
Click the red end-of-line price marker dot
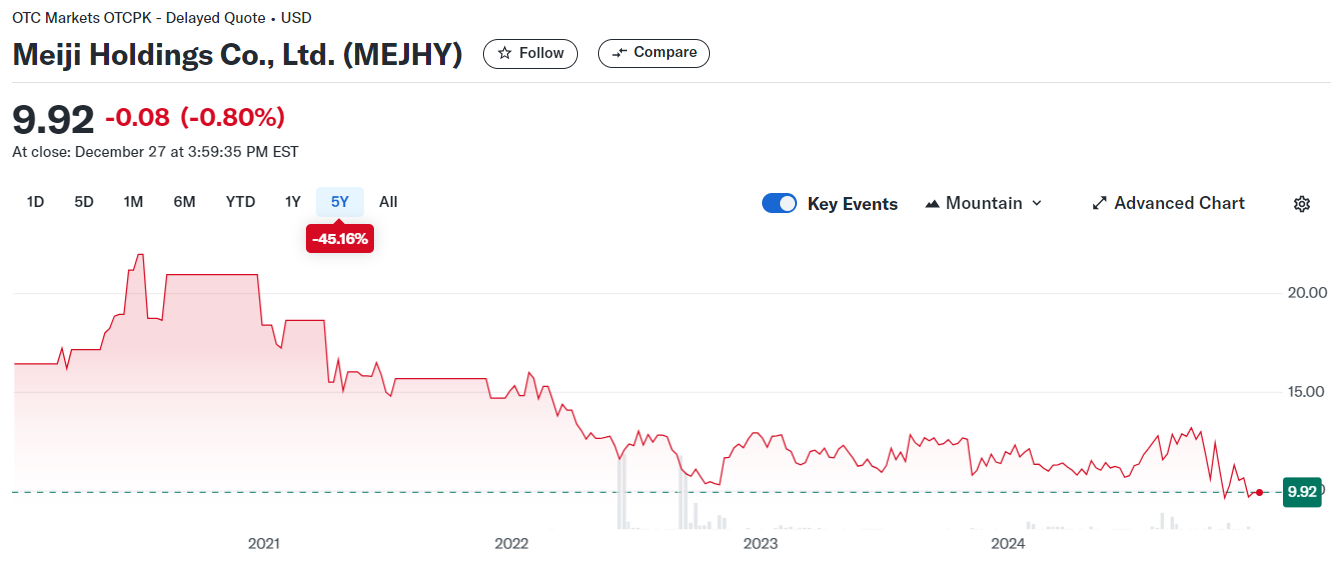pos(1260,492)
